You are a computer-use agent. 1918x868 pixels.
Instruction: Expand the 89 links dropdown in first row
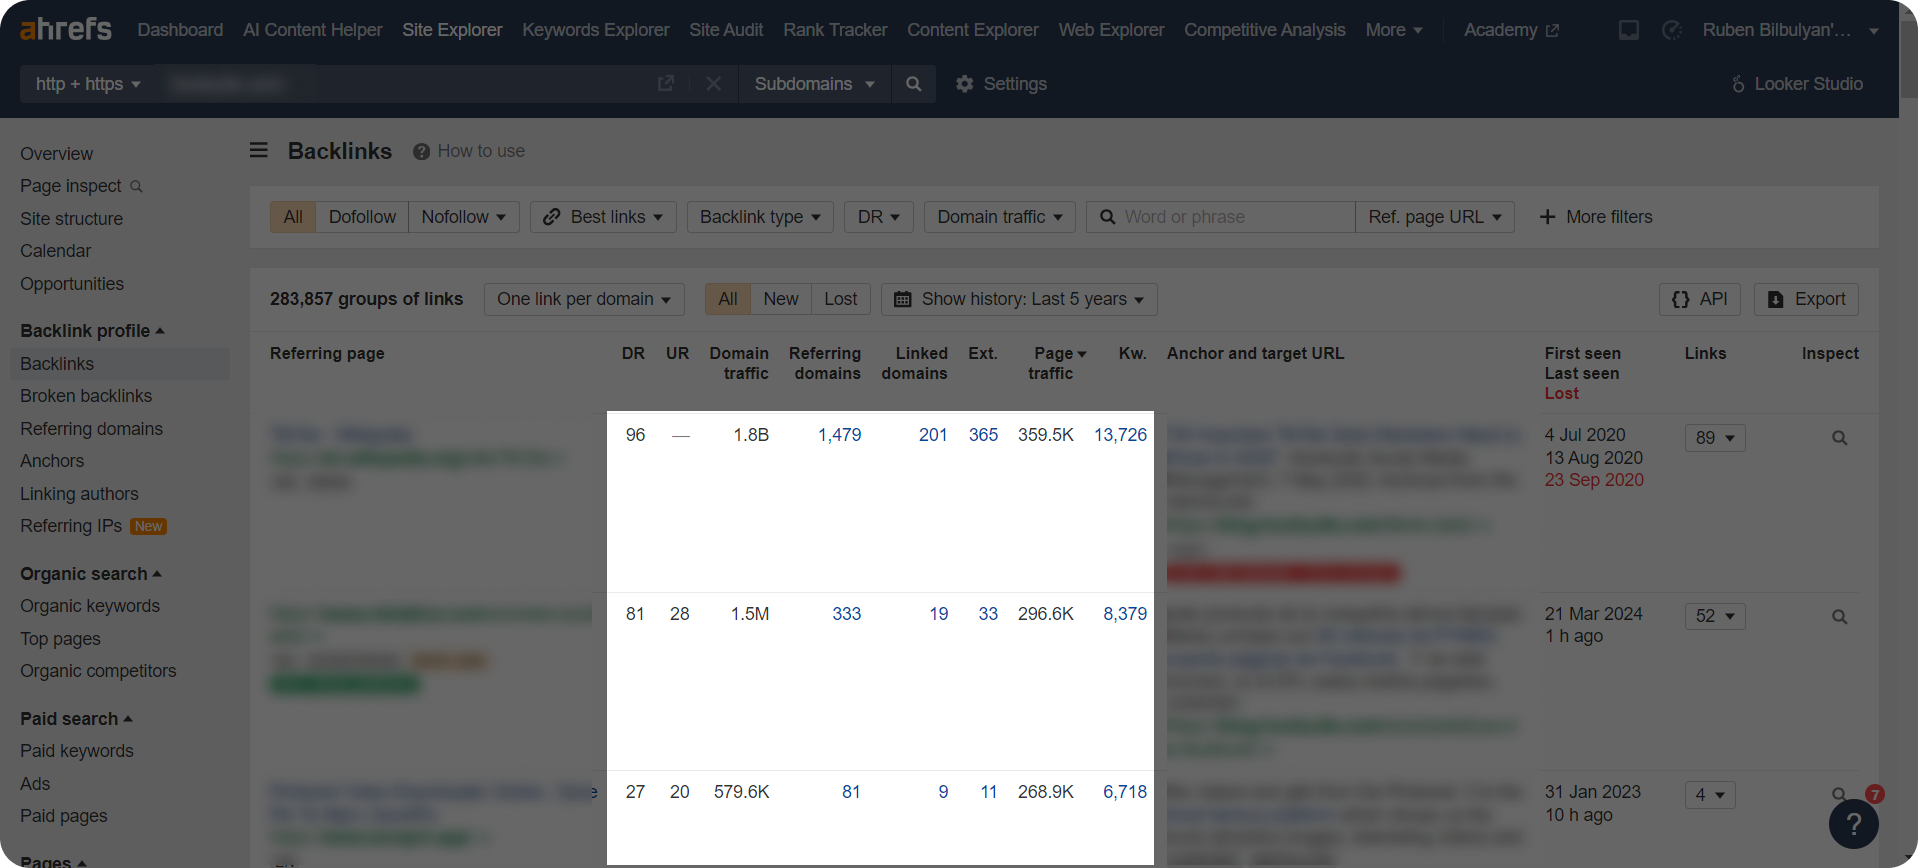1715,438
